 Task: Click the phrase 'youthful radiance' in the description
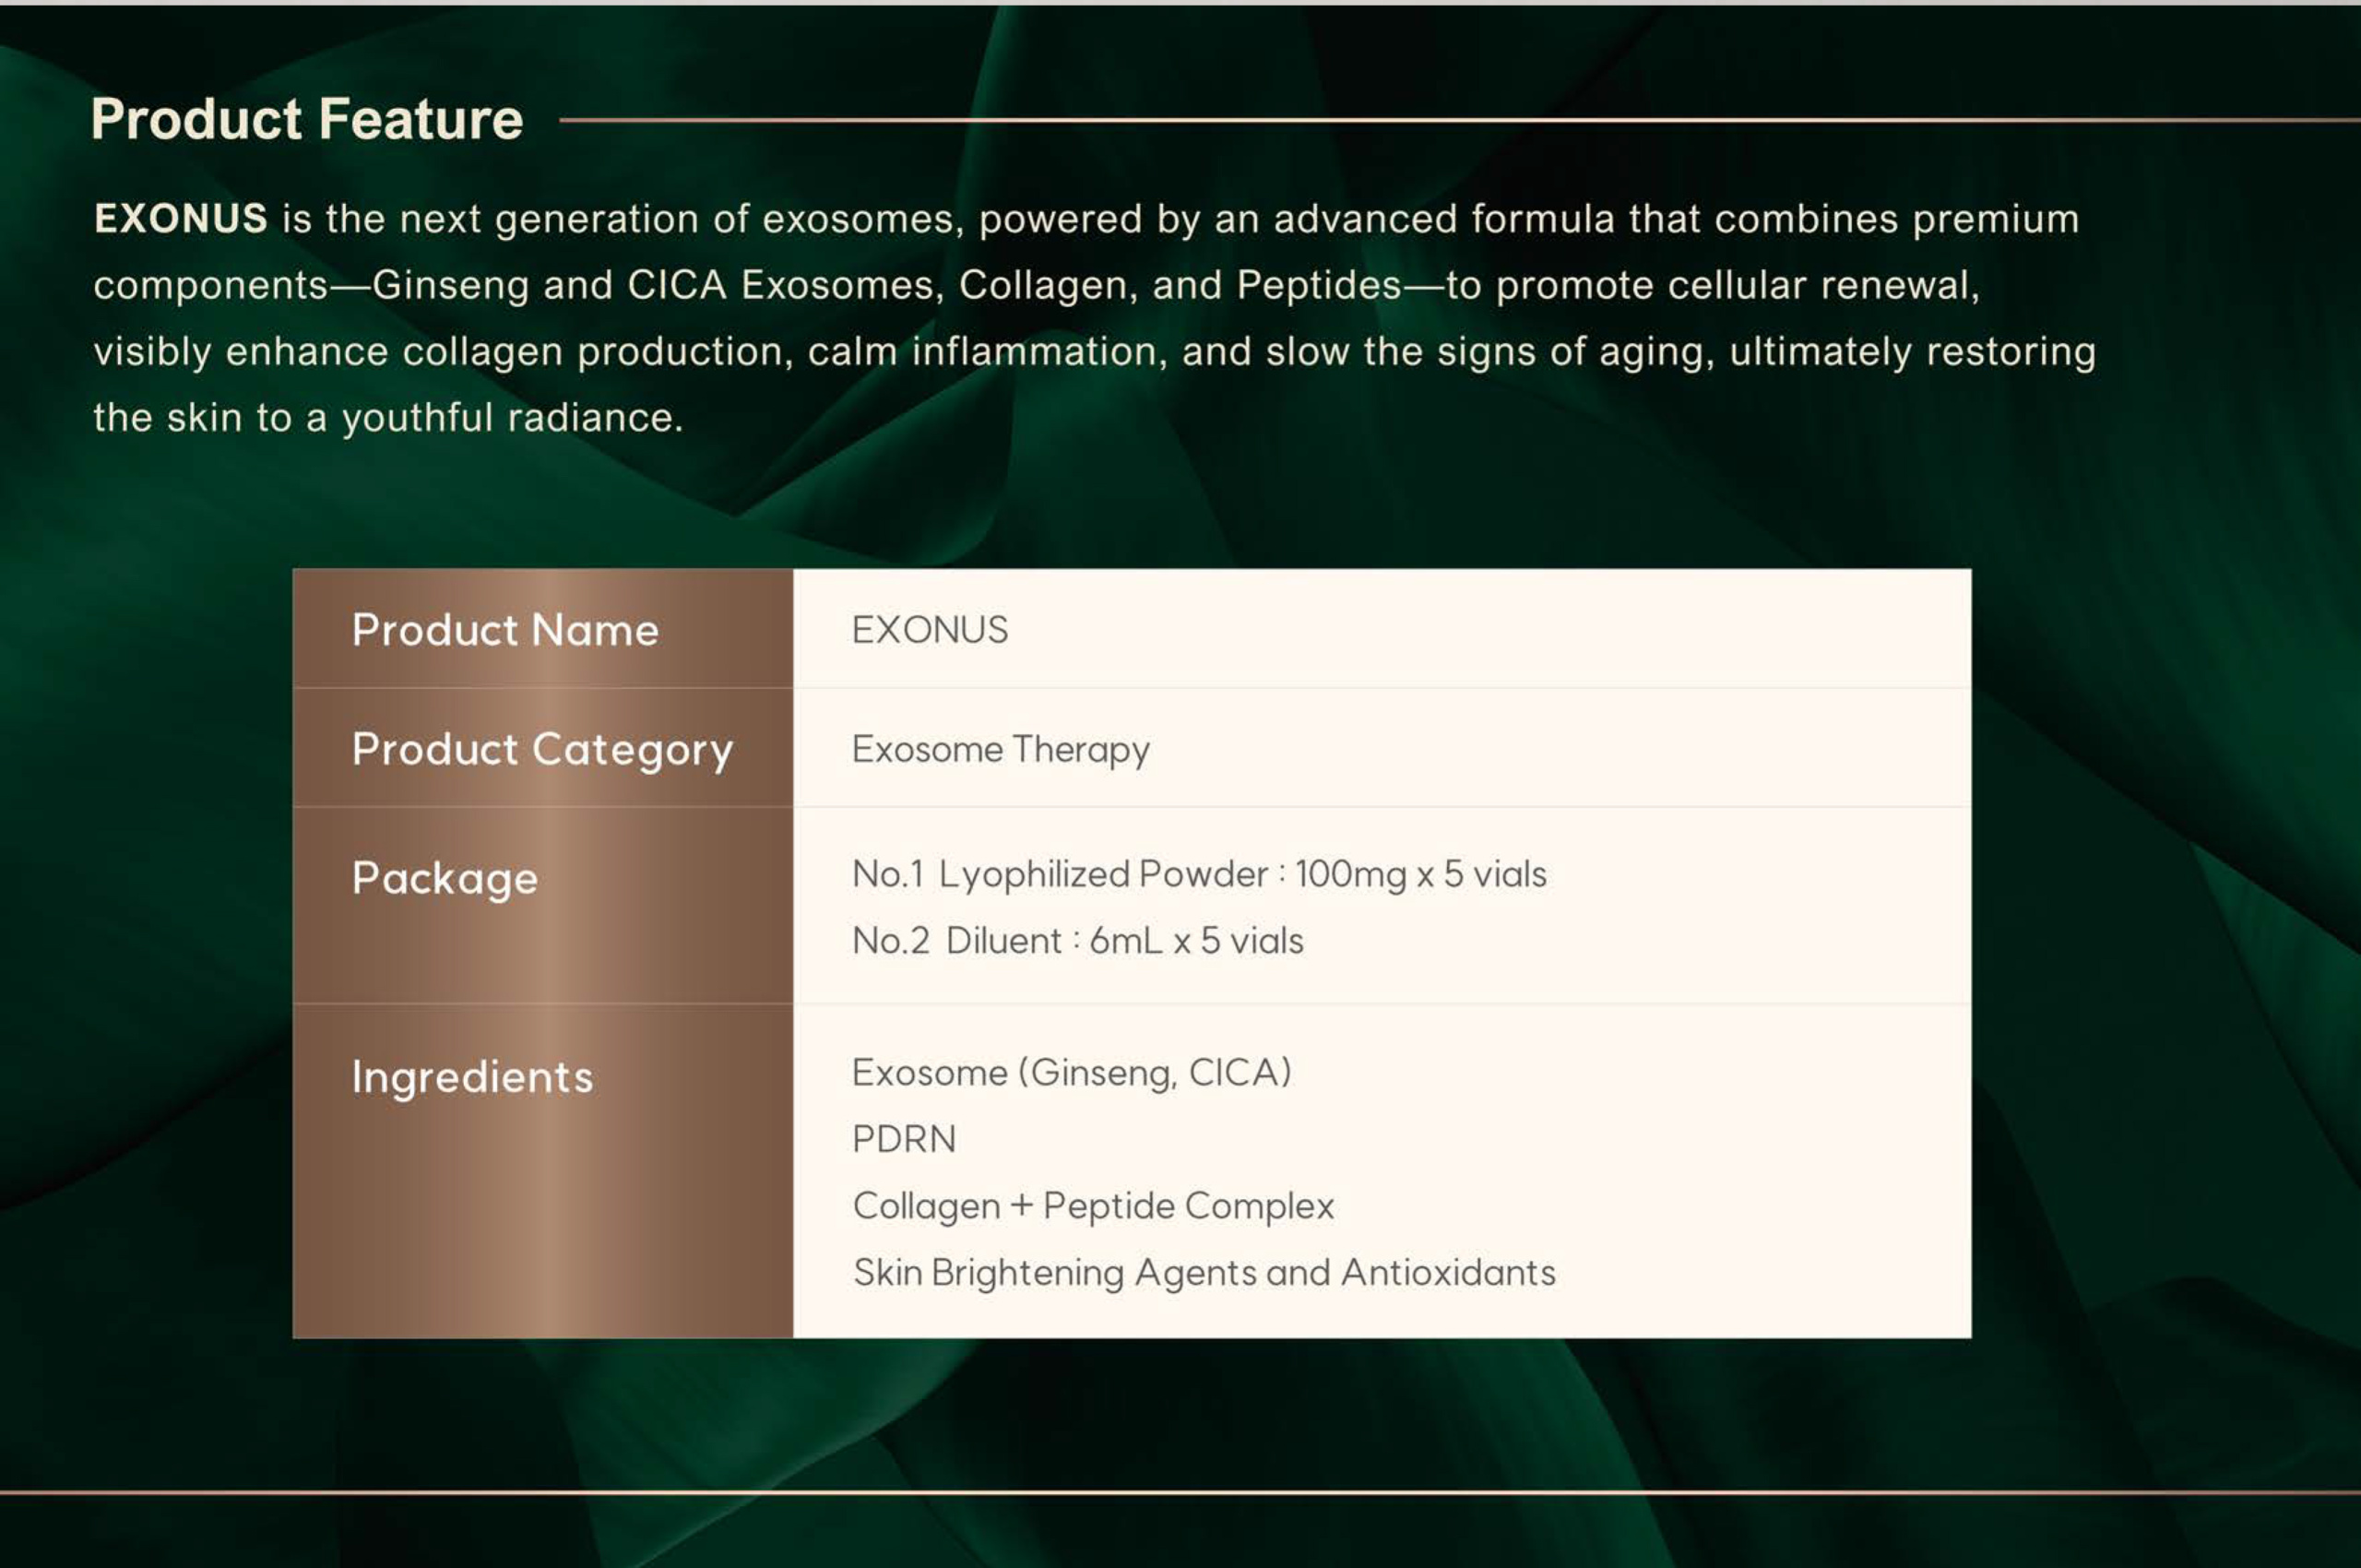point(513,418)
